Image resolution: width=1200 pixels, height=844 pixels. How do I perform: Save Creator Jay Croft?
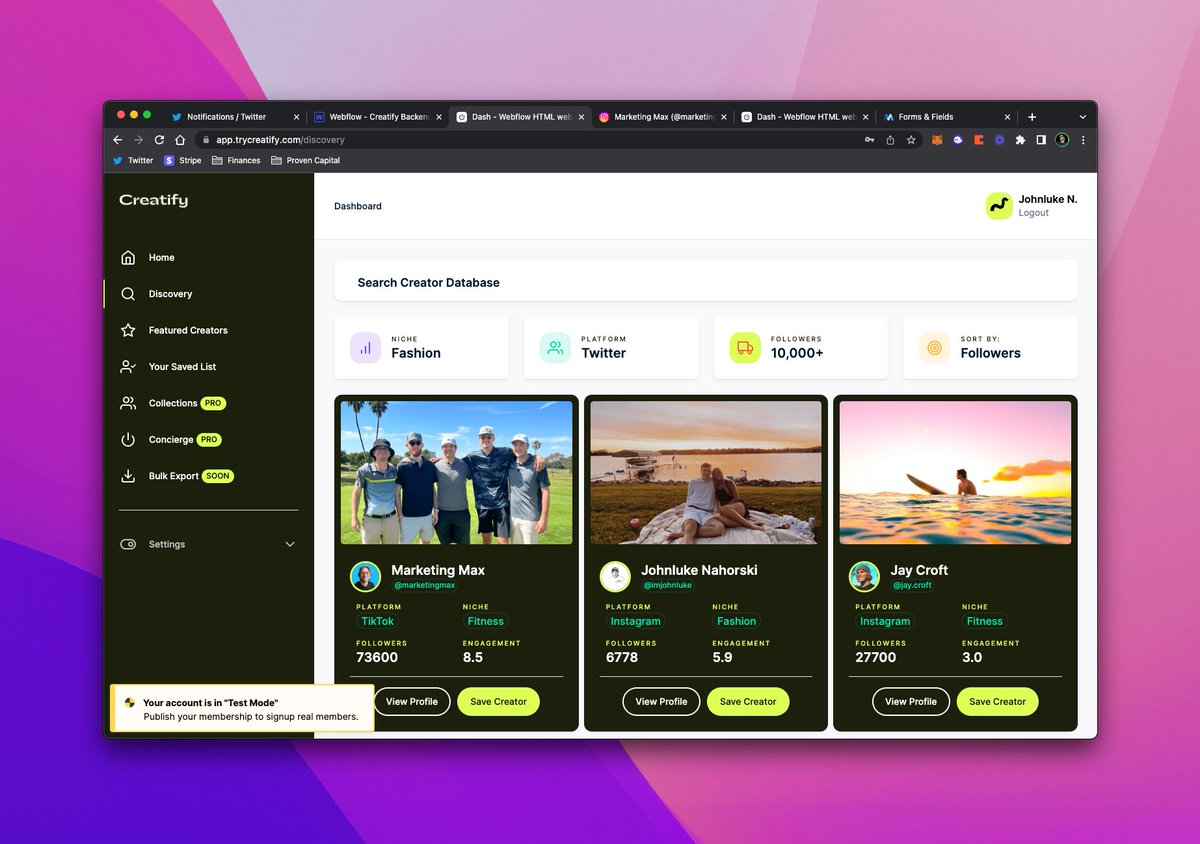997,702
